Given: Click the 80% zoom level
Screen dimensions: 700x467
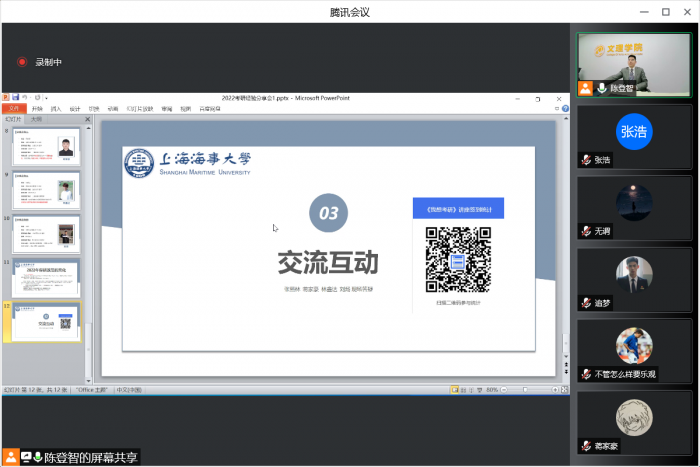Looking at the screenshot, I should point(492,390).
